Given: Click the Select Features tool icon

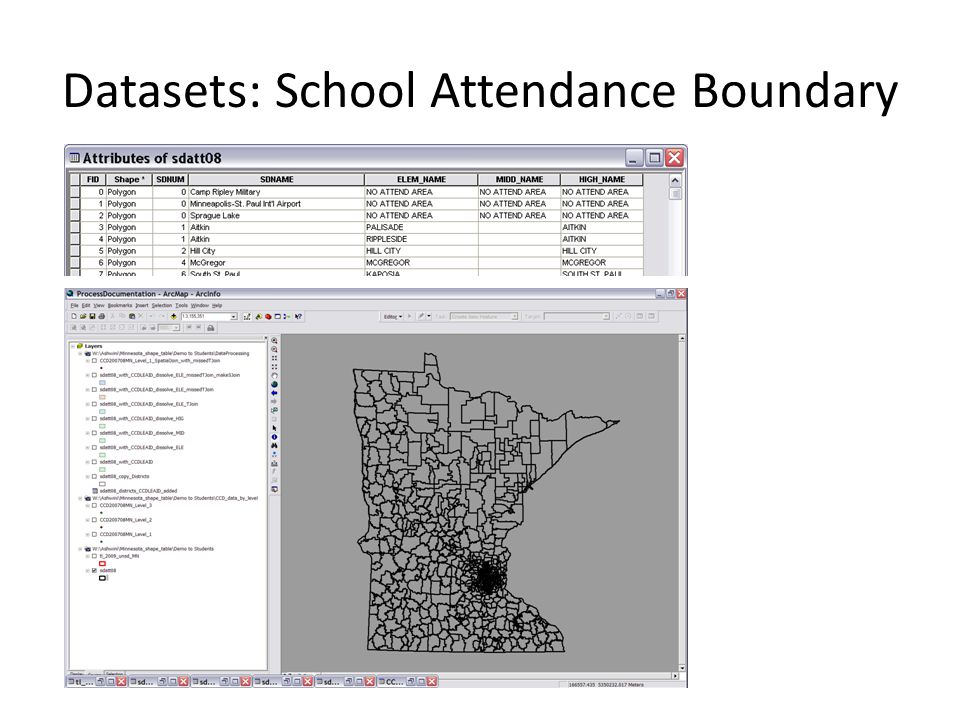Looking at the screenshot, I should pyautogui.click(x=274, y=410).
